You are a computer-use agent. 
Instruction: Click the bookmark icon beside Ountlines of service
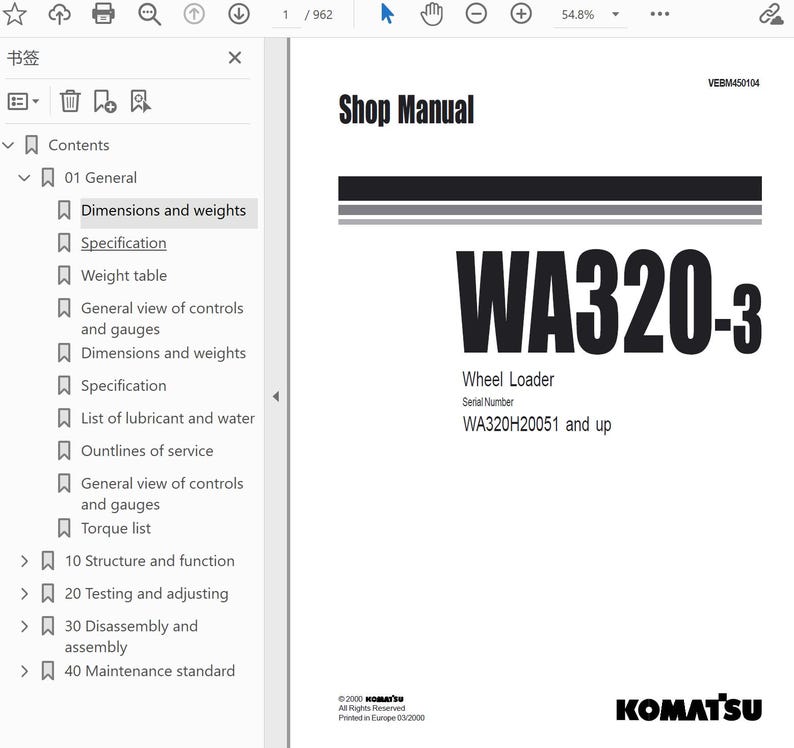click(x=64, y=451)
